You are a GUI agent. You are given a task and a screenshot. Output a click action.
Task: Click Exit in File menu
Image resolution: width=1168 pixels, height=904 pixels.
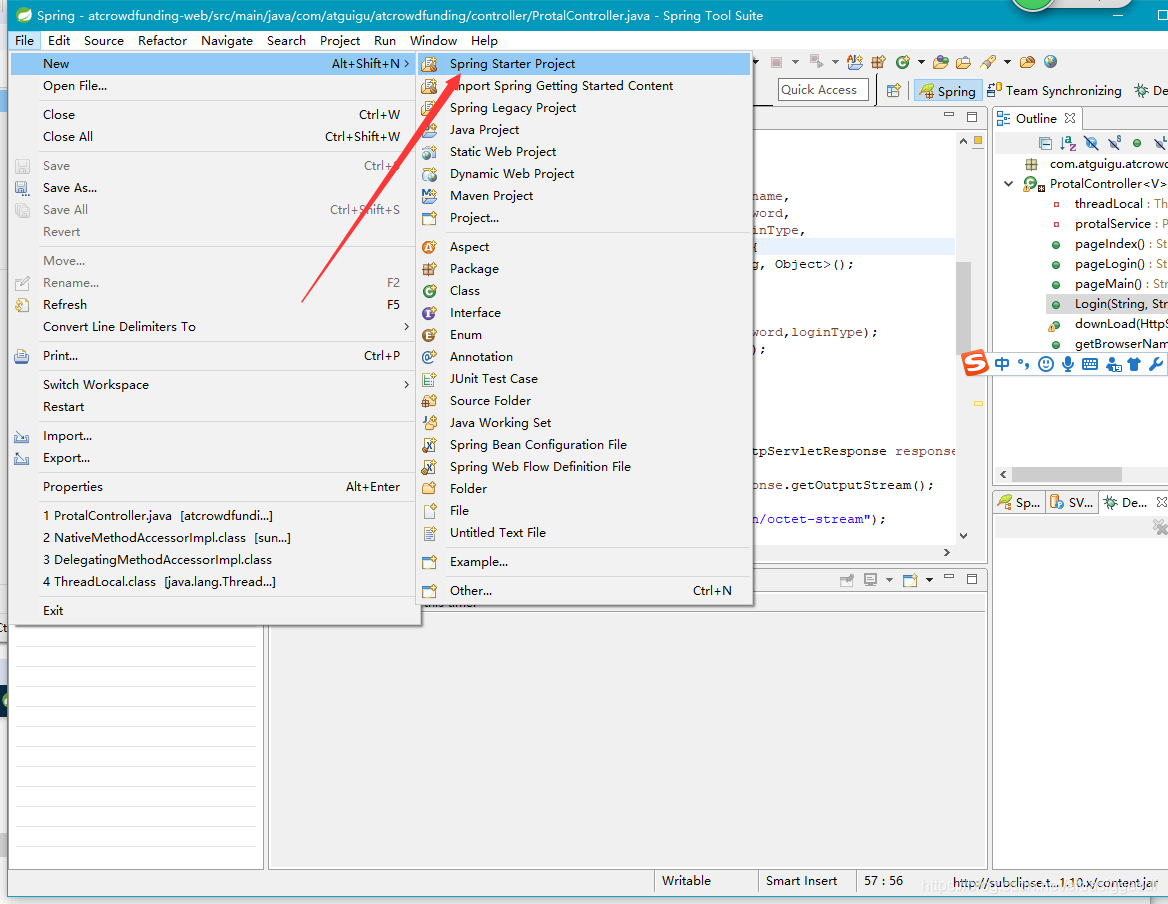click(x=212, y=611)
